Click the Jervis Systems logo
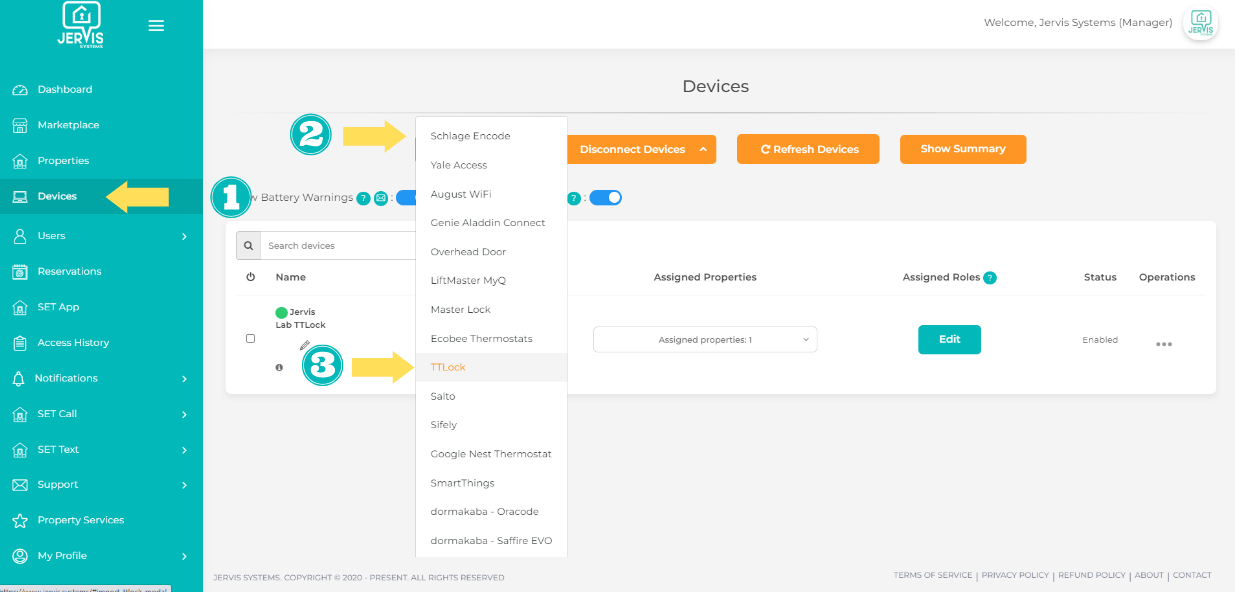Viewport: 1235px width, 592px height. [x=80, y=25]
